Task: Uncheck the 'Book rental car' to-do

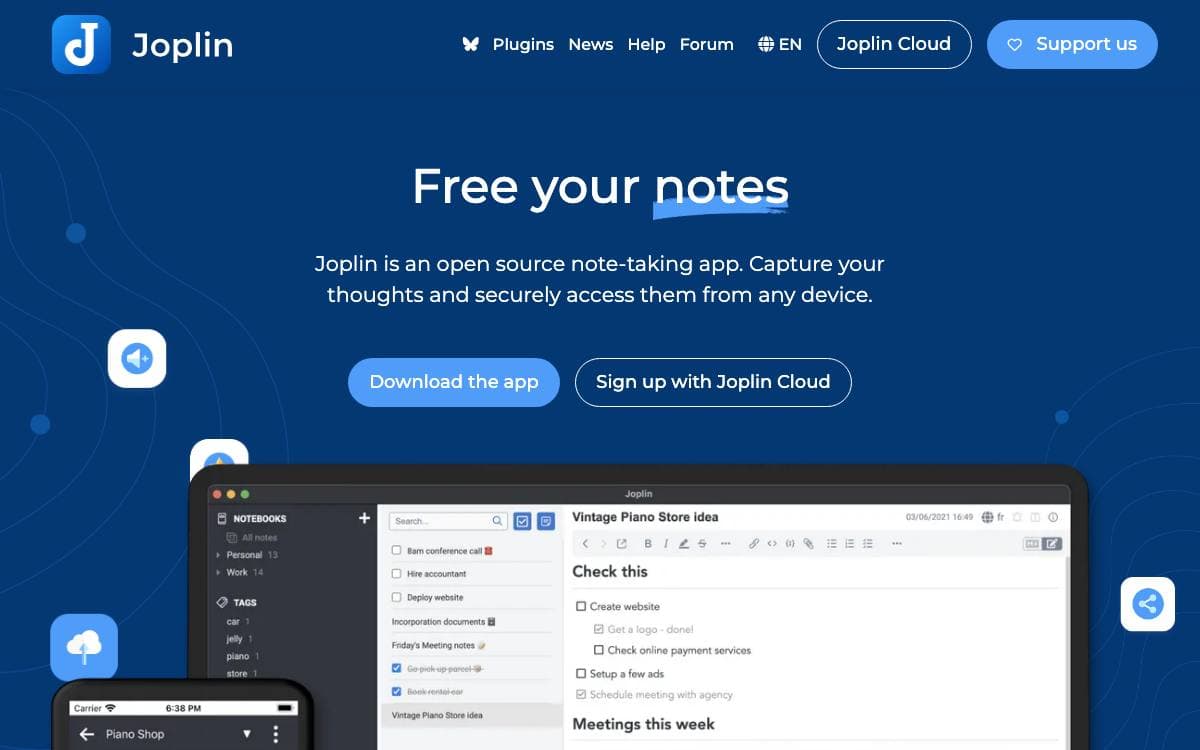Action: 396,691
